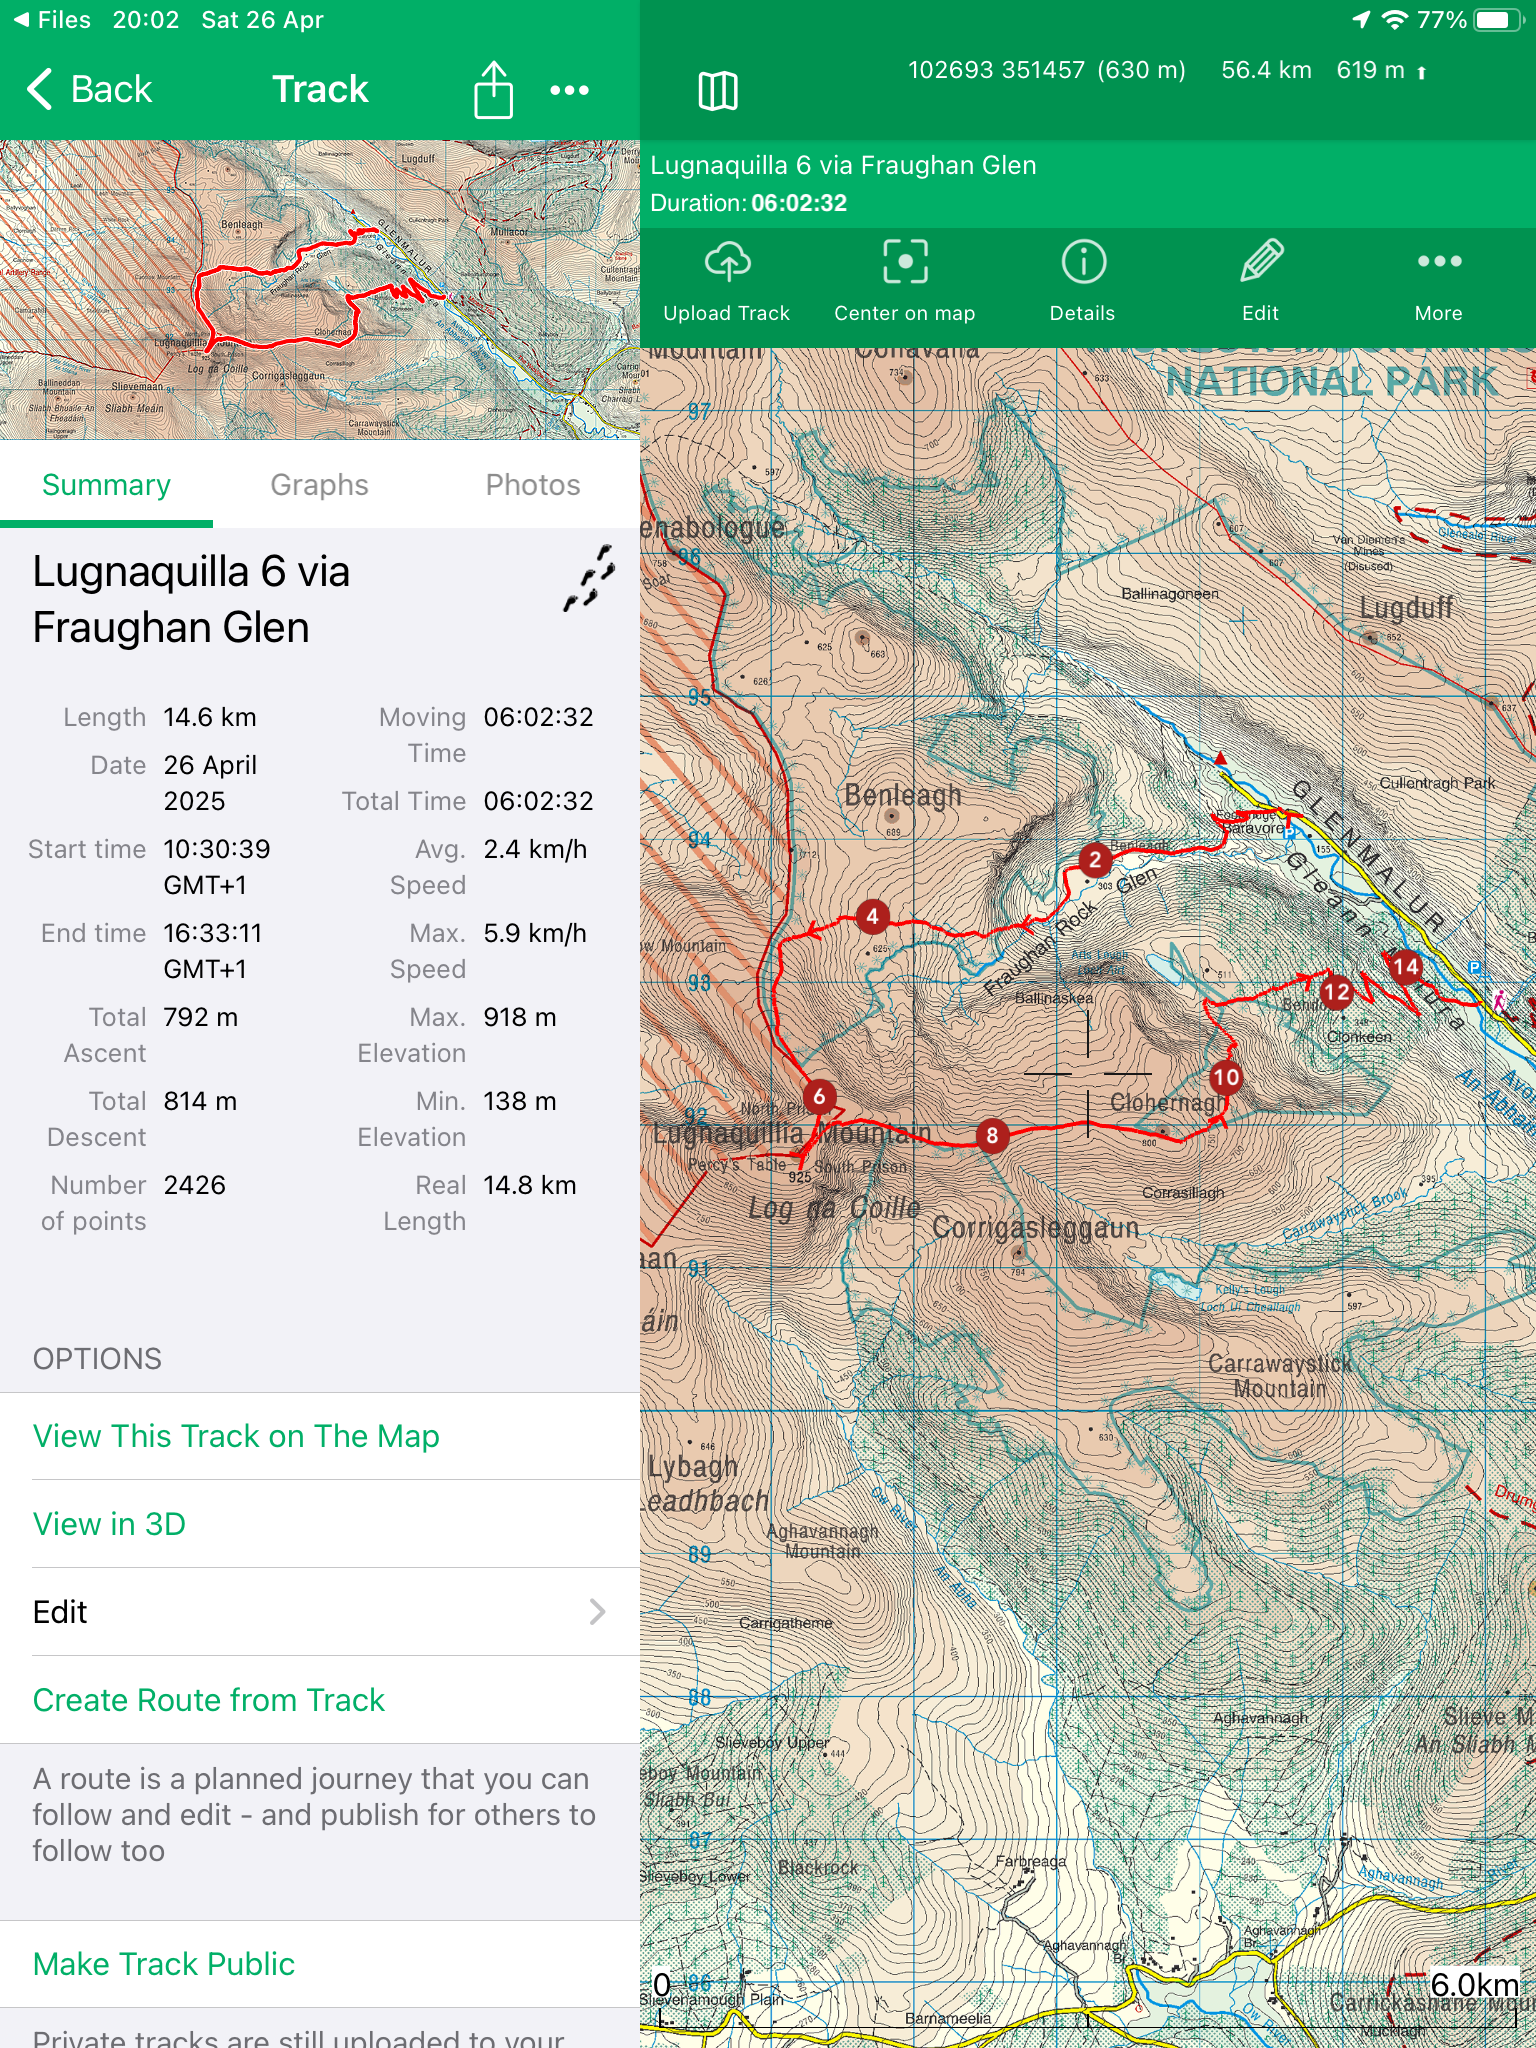Tap the Edit pencil icon
This screenshot has width=1536, height=2048.
pos(1260,263)
